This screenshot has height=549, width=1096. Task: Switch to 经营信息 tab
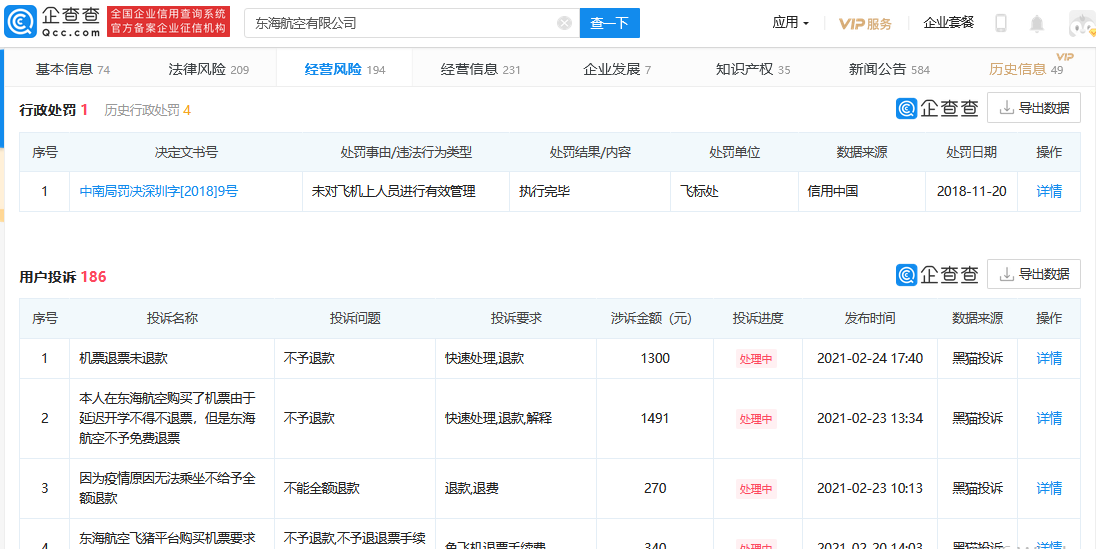(480, 69)
